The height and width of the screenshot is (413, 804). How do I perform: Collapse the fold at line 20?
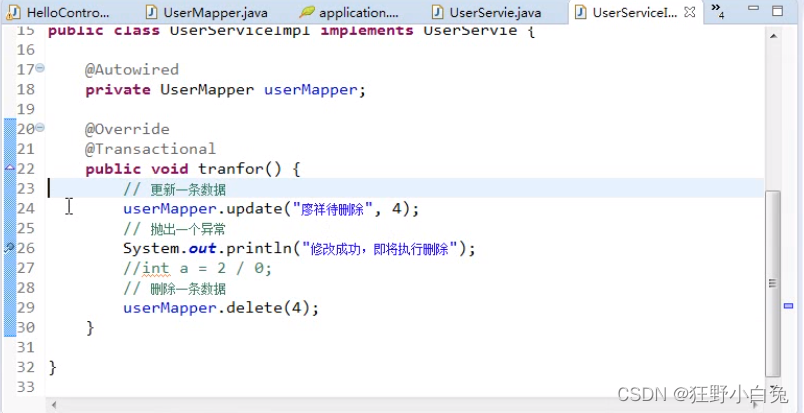(x=40, y=127)
